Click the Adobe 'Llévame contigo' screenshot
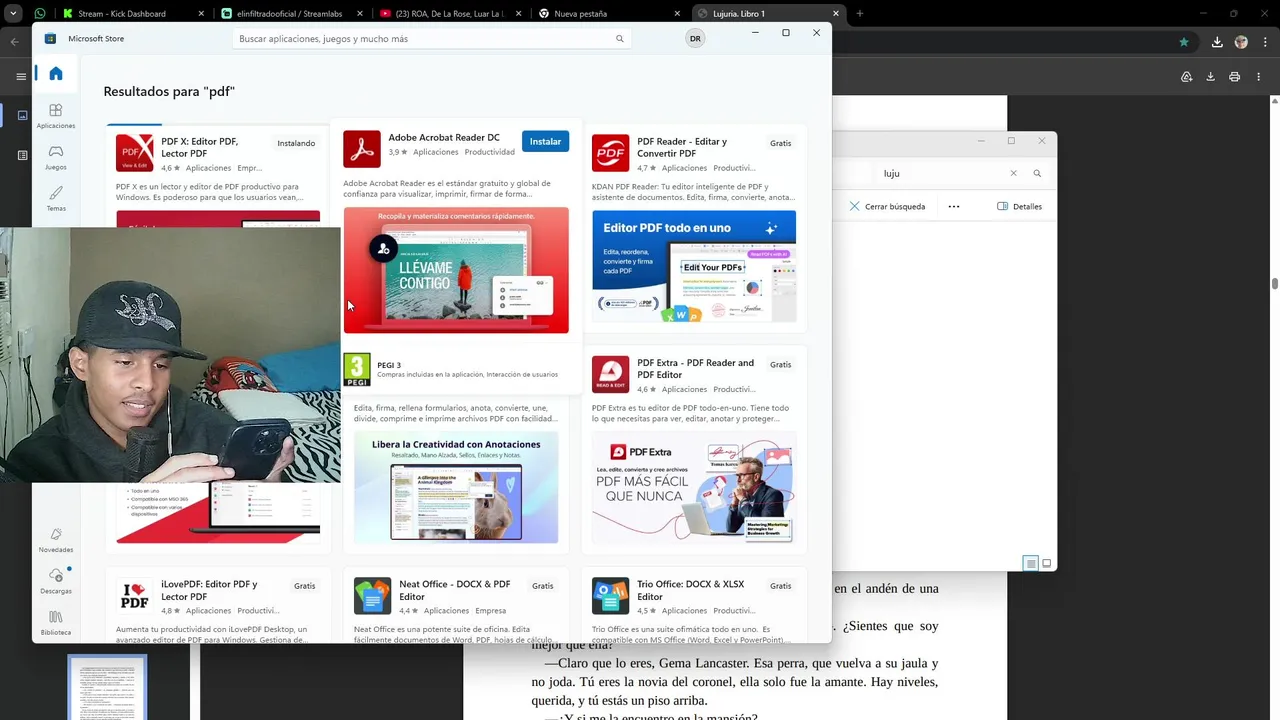Image resolution: width=1280 pixels, height=720 pixels. pyautogui.click(x=456, y=270)
